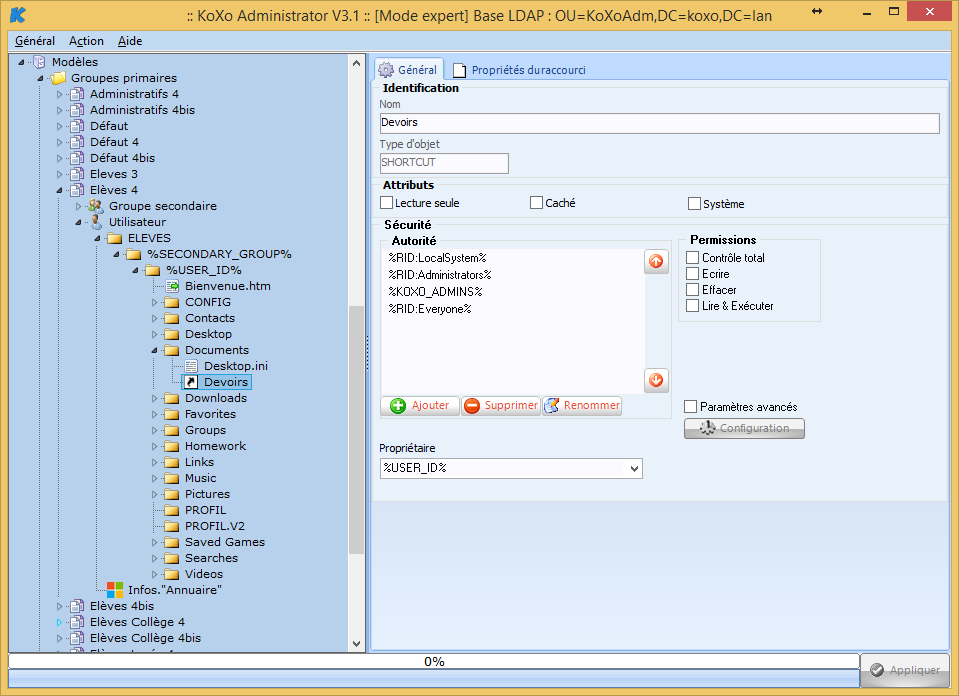Screen dimensions: 959x696
Task: Click the Groupes primaires folder icon
Action: pyautogui.click(x=58, y=78)
